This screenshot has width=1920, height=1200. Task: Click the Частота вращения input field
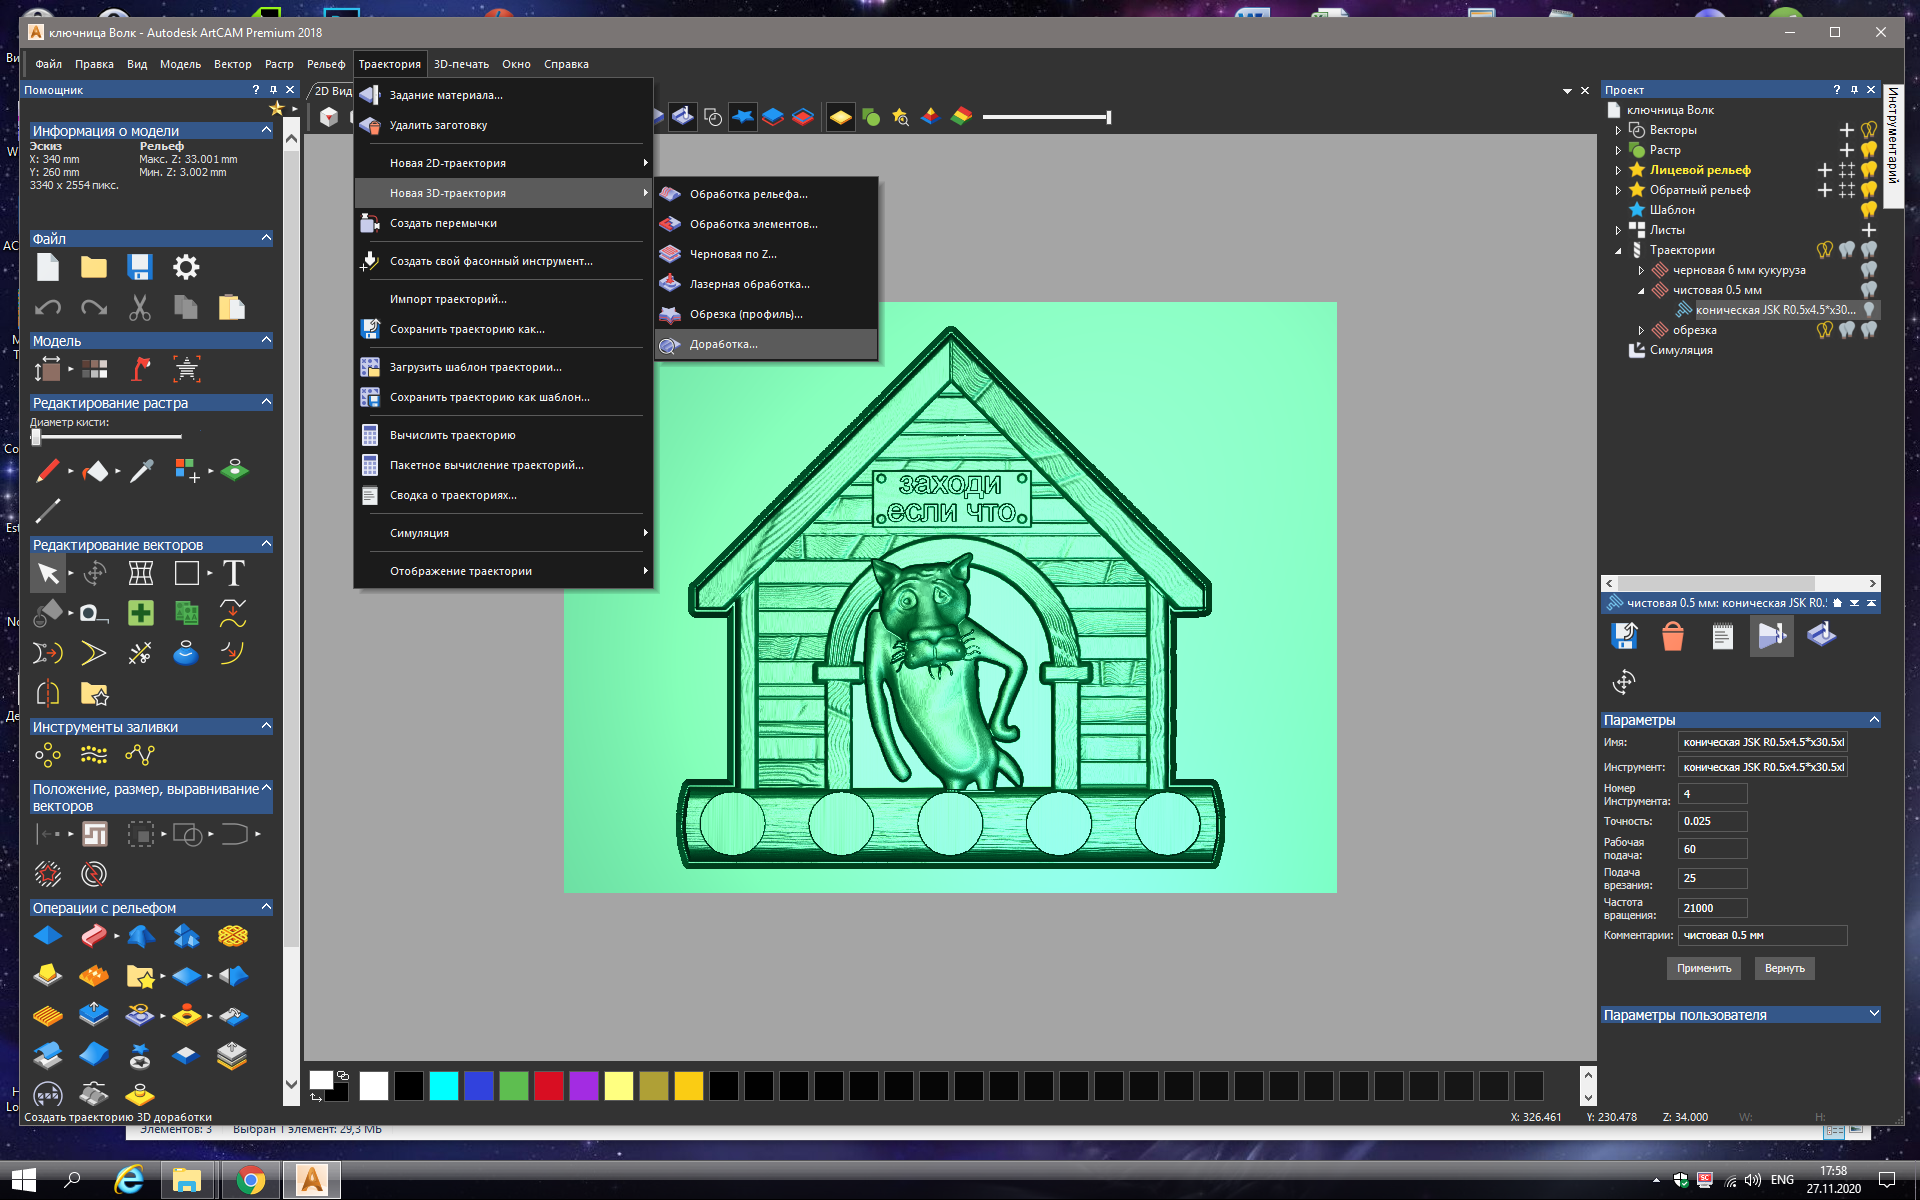click(1712, 908)
